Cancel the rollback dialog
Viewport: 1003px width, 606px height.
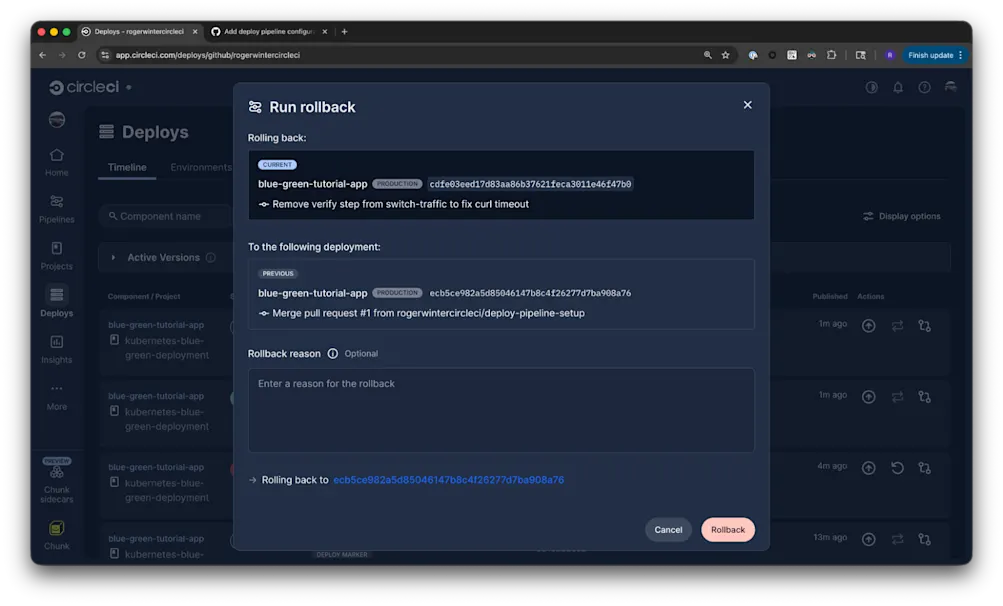point(668,530)
